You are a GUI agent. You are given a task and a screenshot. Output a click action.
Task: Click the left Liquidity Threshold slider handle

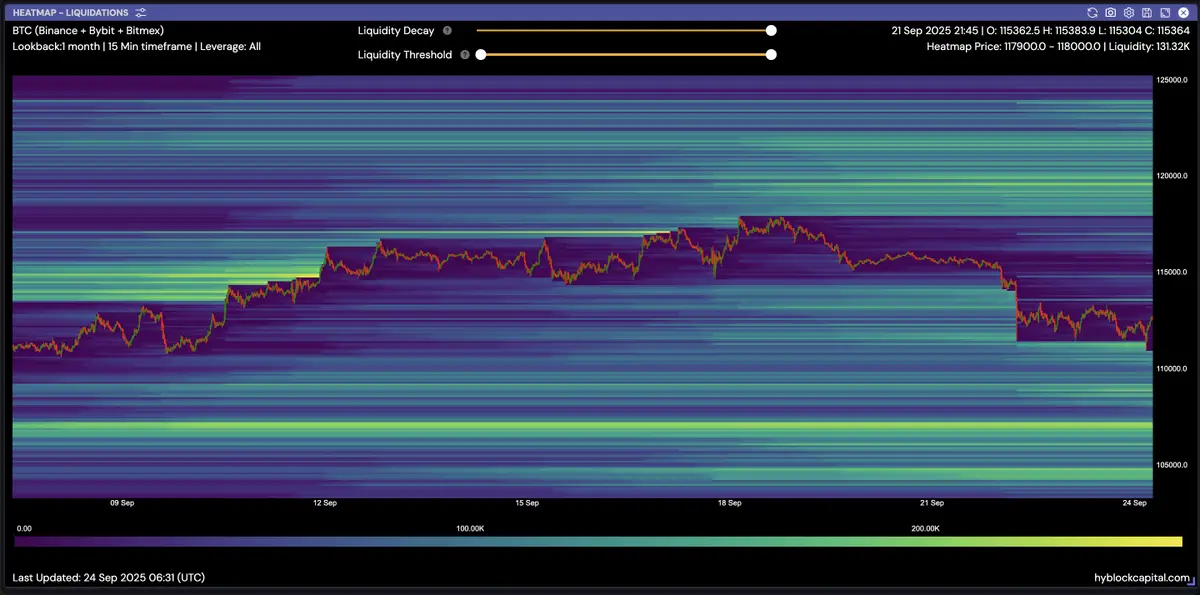481,55
